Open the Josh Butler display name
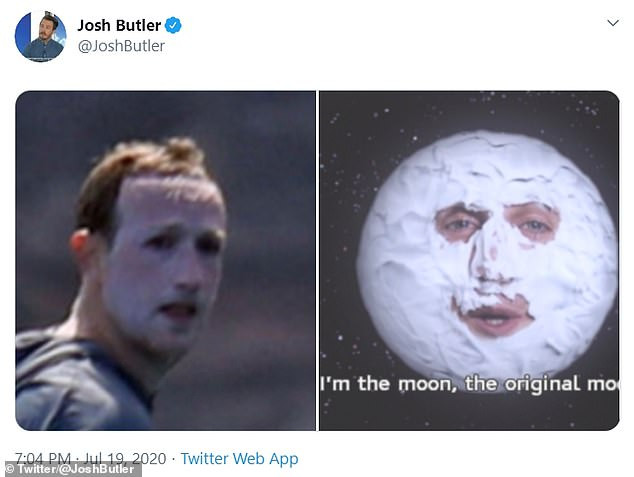The height and width of the screenshot is (477, 634). (119, 25)
